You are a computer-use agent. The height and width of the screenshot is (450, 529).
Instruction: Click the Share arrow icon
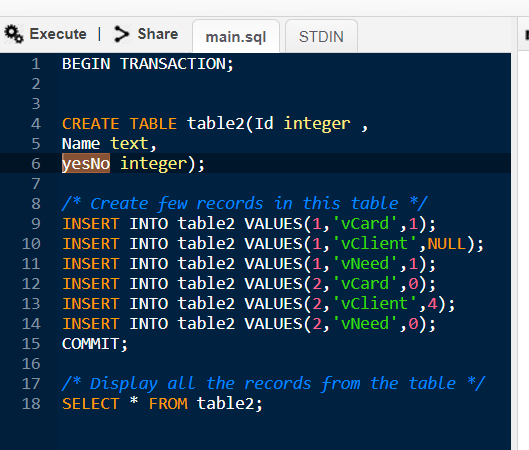coord(121,34)
